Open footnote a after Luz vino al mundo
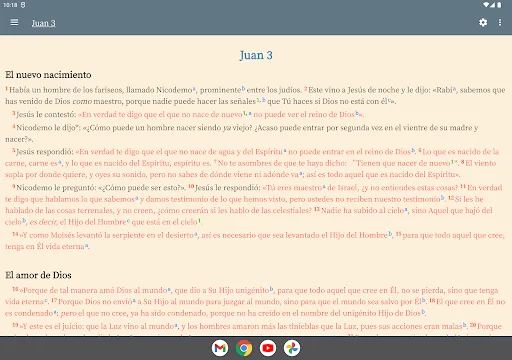The height and width of the screenshot is (360, 512). 176,325
